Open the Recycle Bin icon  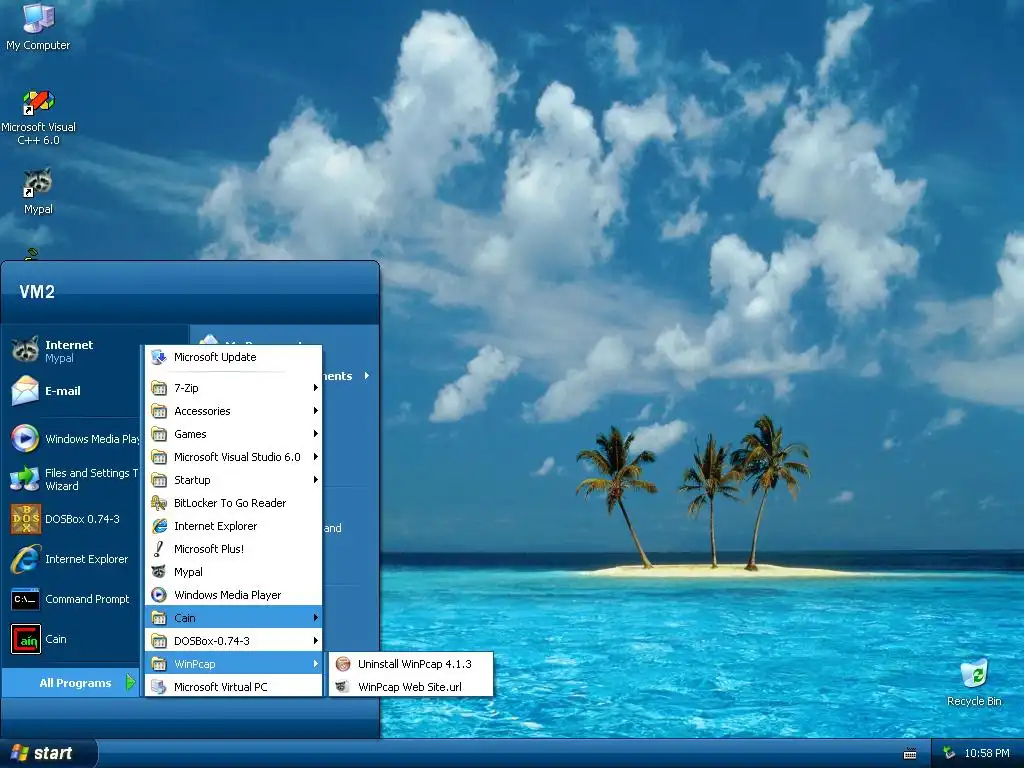pos(974,682)
